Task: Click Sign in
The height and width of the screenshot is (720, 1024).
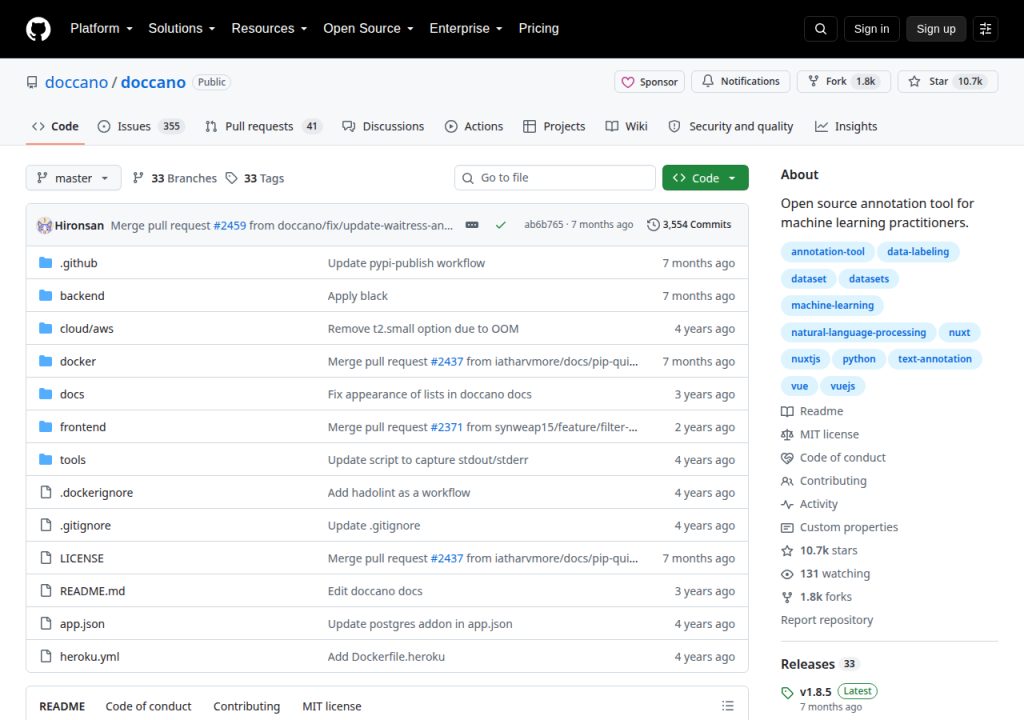Action: coord(871,29)
